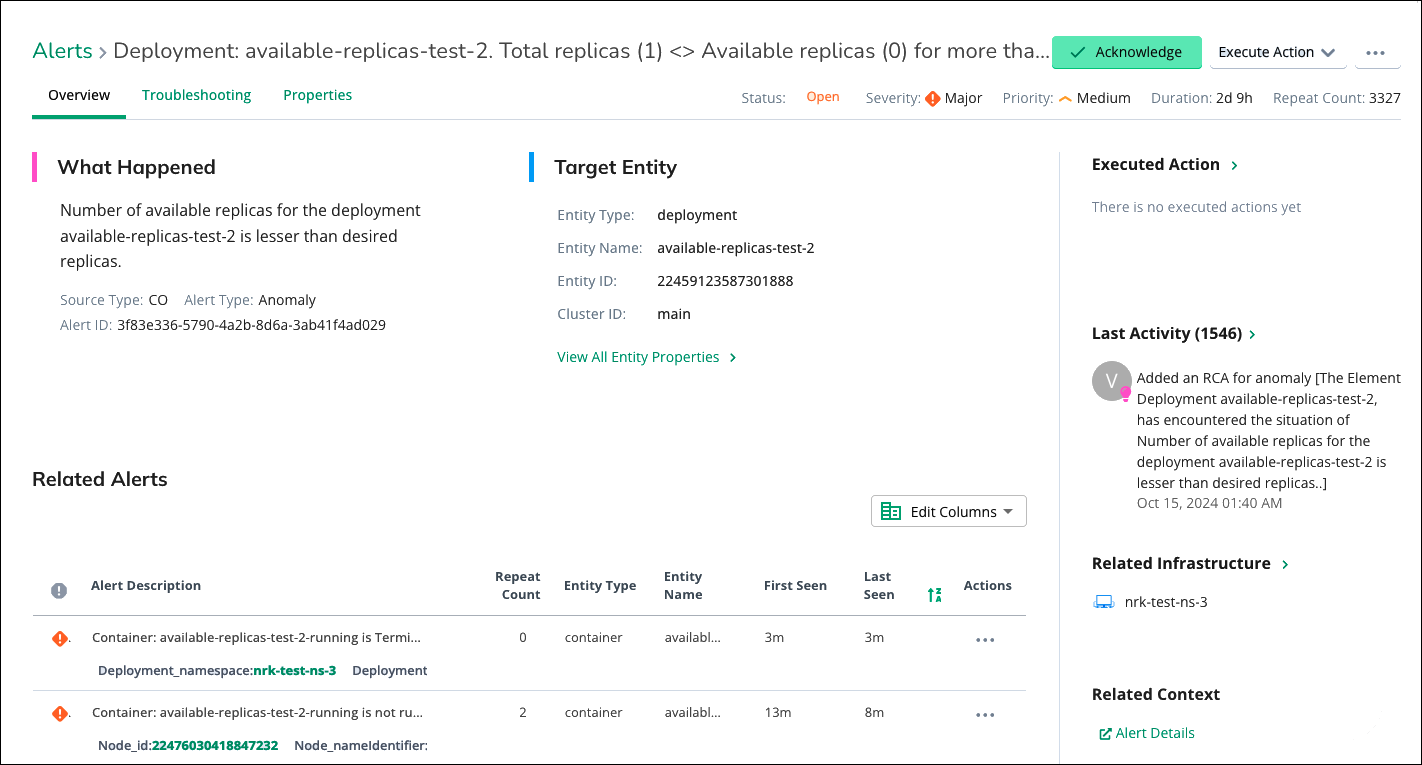Click the nrk-test-ns-3 infrastructure icon
This screenshot has height=765, width=1422.
[1104, 602]
